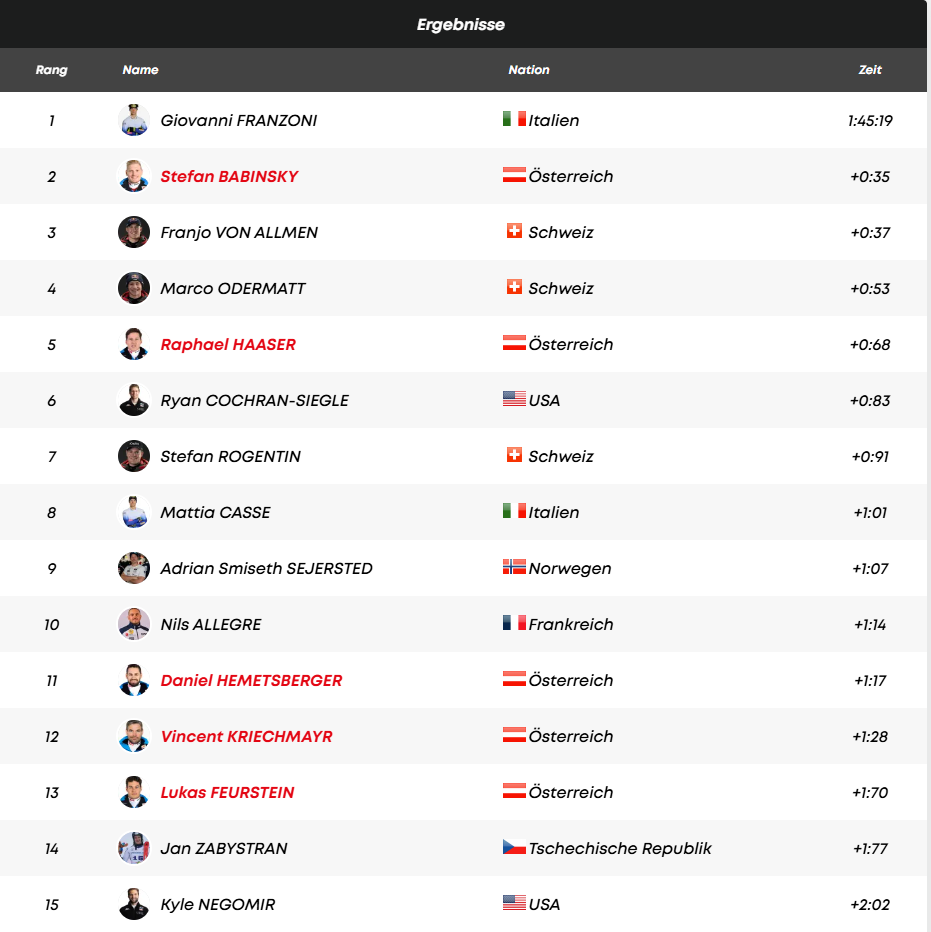Click Marco Odermatt's profile photo

coord(134,288)
